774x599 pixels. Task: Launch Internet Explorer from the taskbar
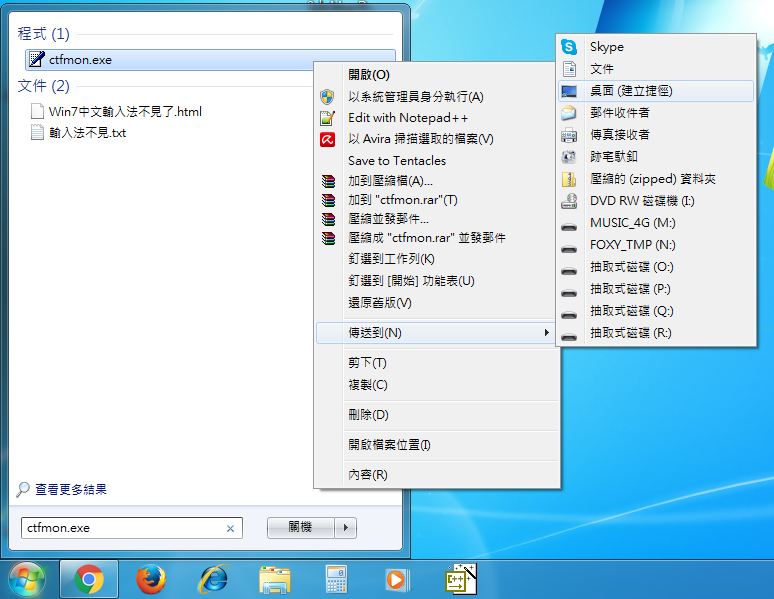click(x=213, y=579)
